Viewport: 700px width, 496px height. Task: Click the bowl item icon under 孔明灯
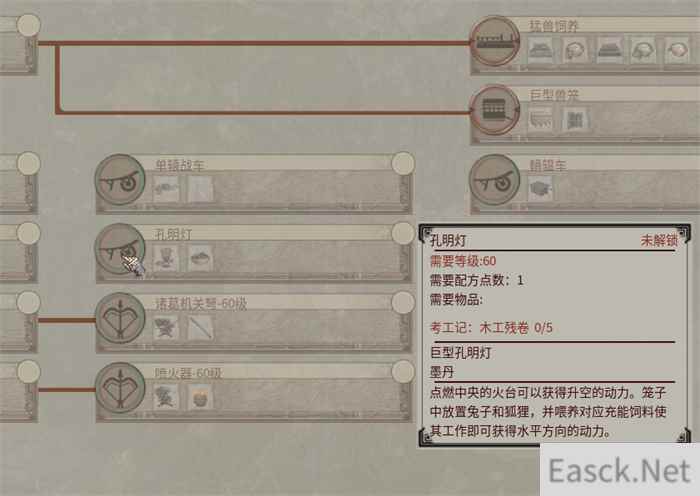[x=200, y=258]
